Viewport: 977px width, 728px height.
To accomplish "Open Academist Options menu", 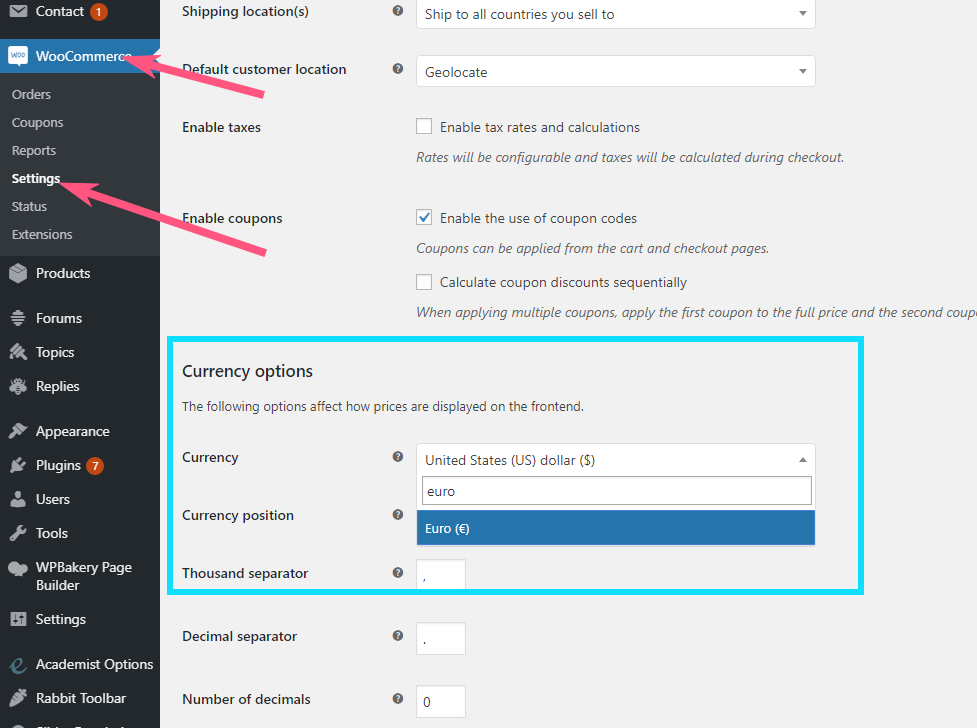I will (94, 664).
